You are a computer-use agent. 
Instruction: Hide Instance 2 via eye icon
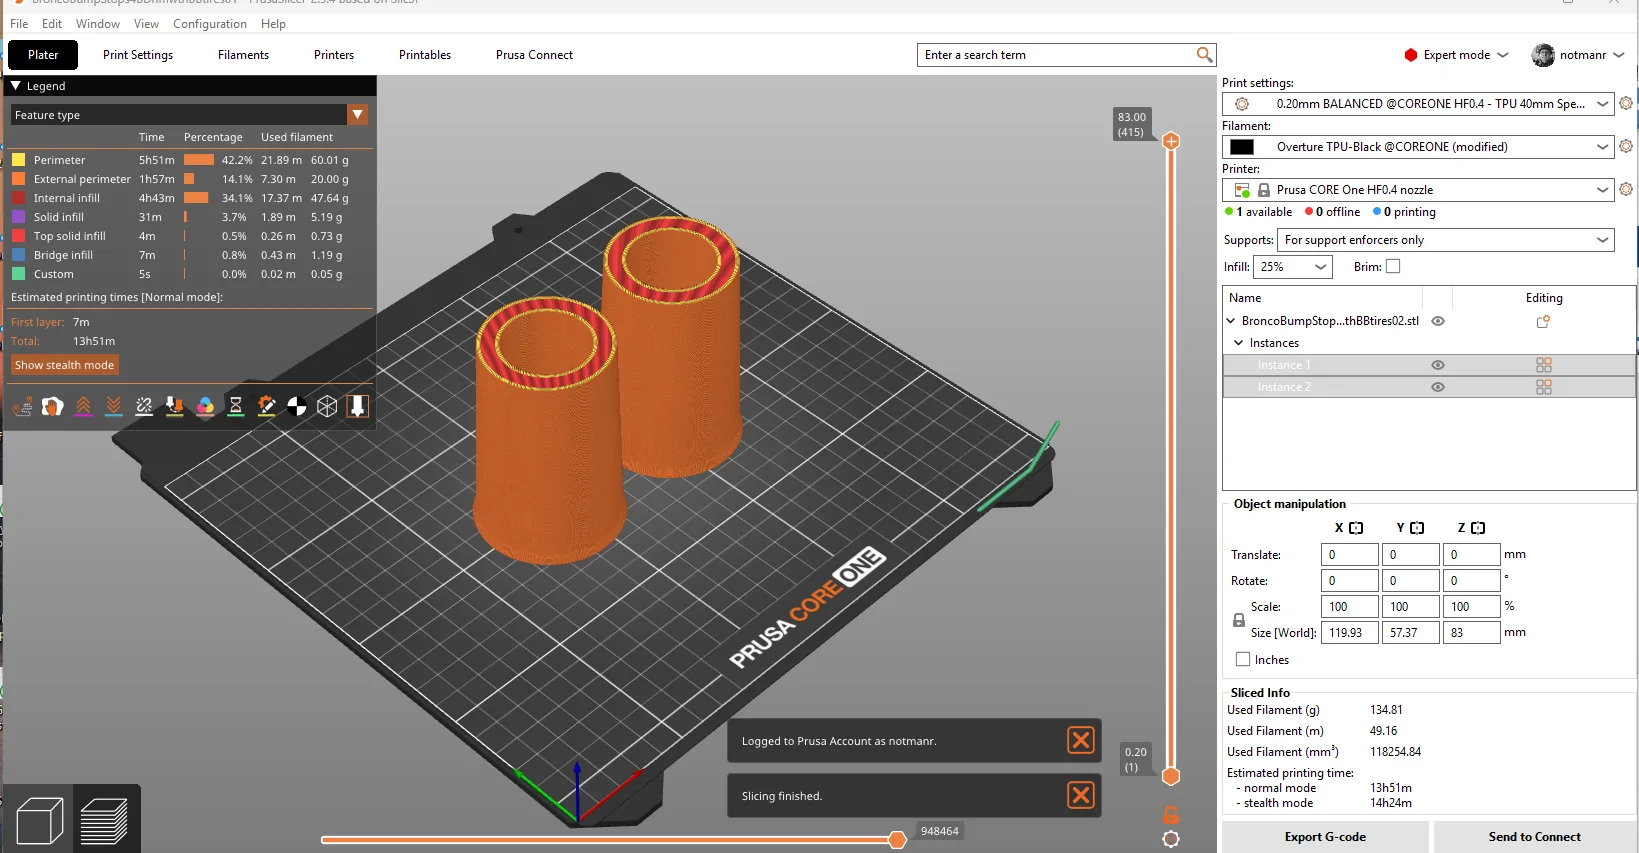point(1438,387)
